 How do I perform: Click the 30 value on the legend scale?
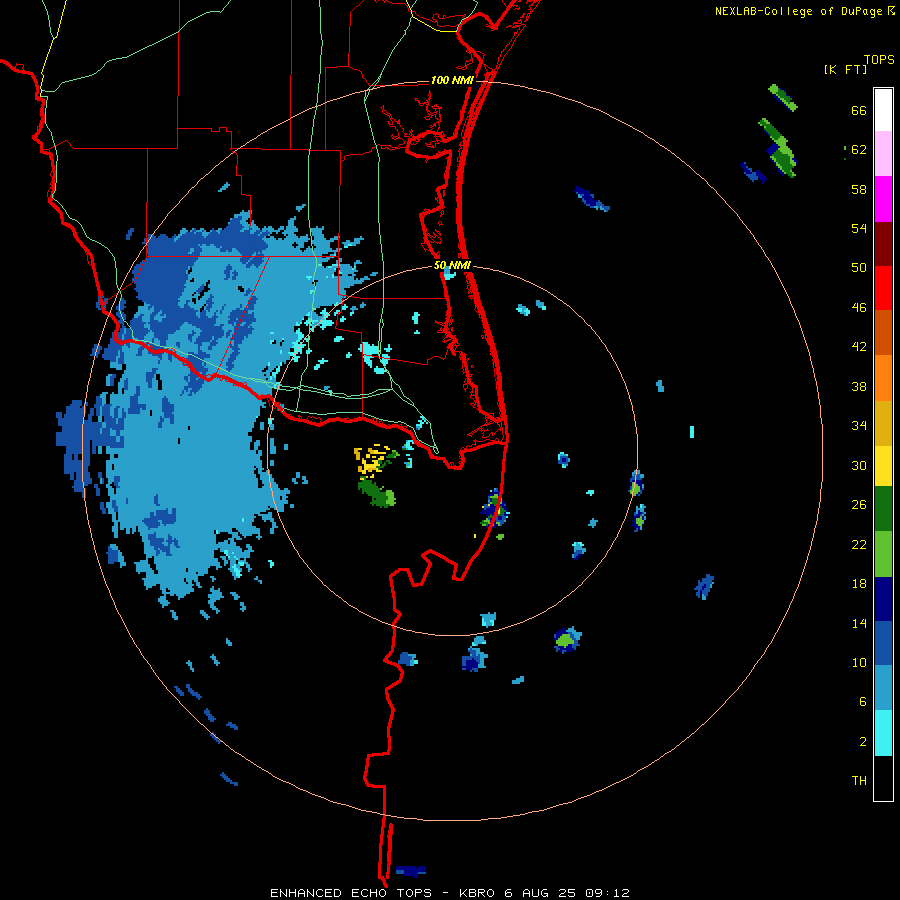click(x=859, y=465)
